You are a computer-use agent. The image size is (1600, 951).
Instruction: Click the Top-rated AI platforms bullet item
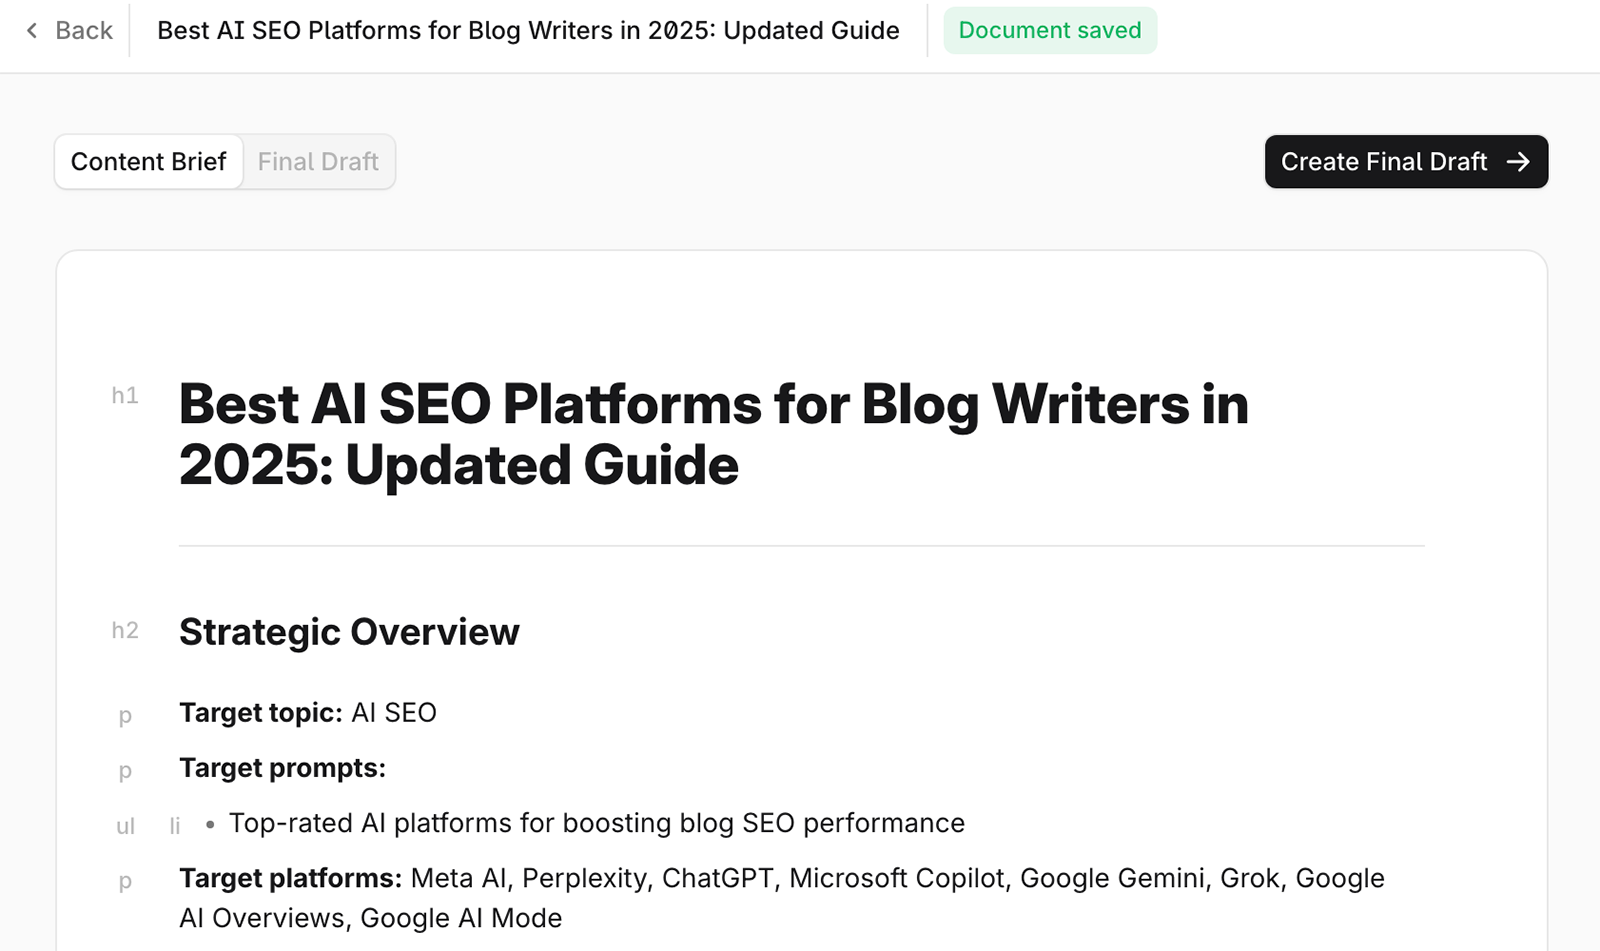tap(597, 823)
